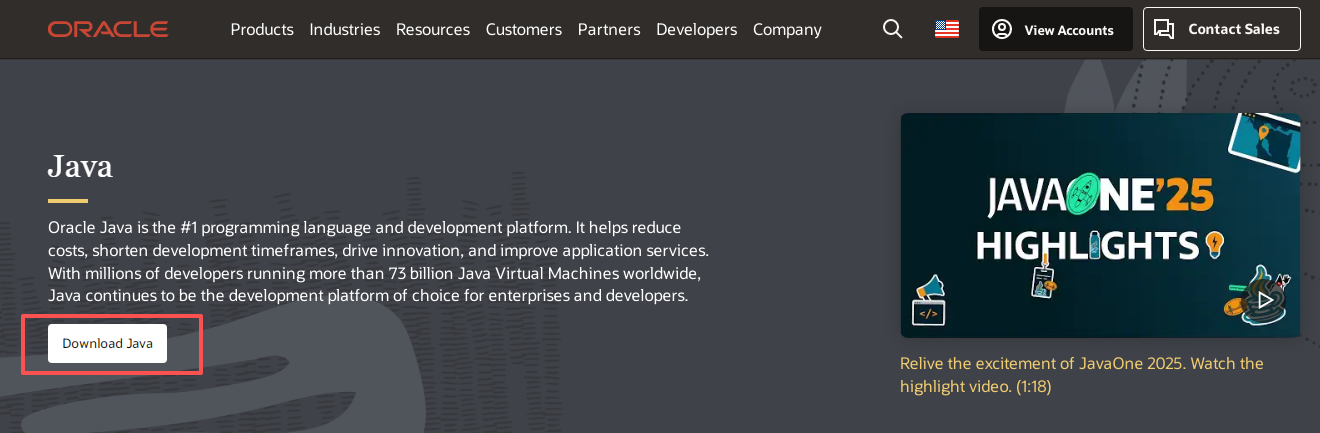Viewport: 1320px width, 433px height.
Task: Click the Oracle Java description paragraph
Action: coord(378,262)
